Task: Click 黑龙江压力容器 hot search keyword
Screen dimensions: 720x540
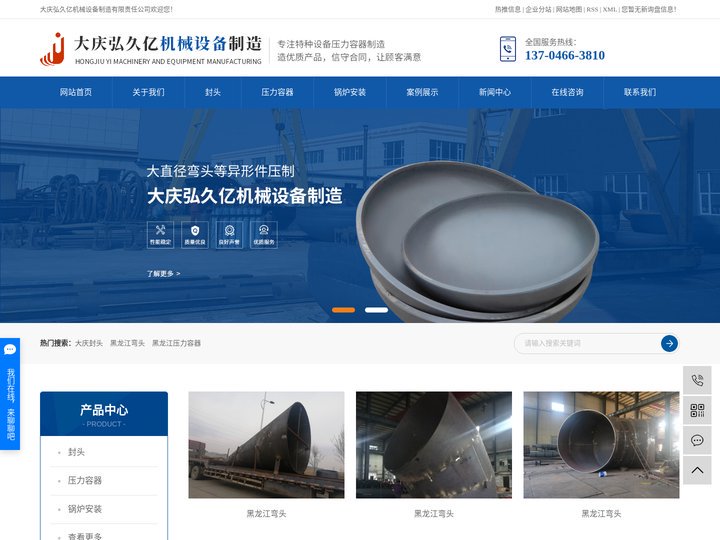Action: [176, 343]
